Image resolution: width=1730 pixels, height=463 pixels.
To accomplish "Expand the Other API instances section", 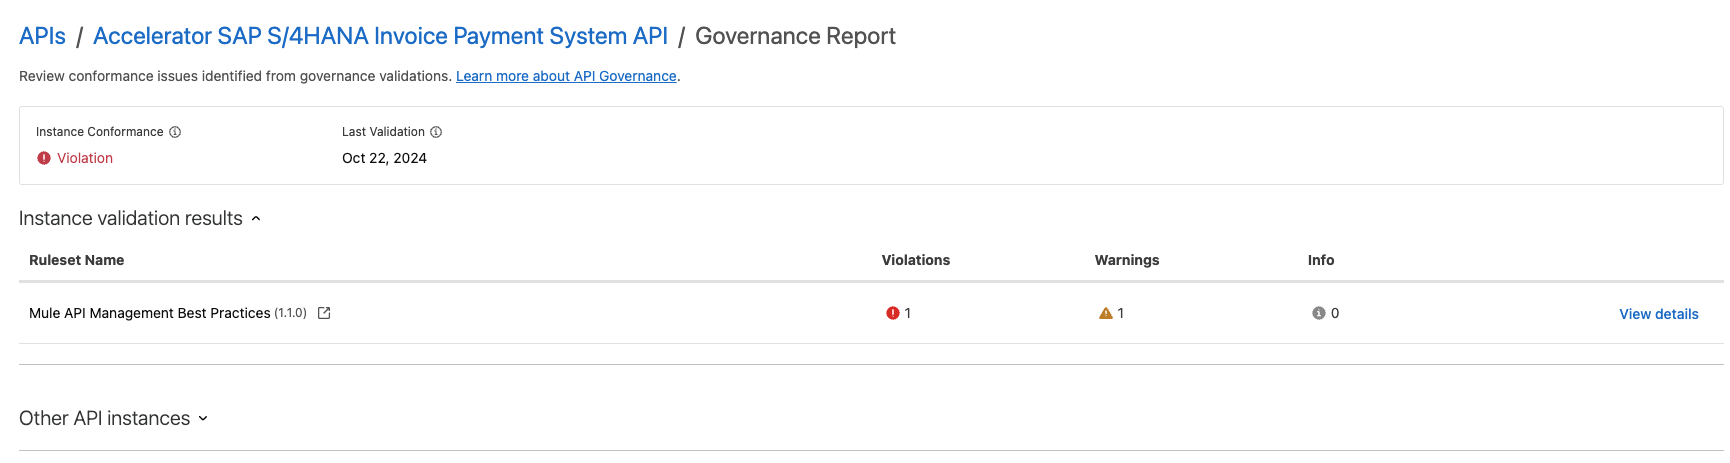I will click(x=203, y=419).
